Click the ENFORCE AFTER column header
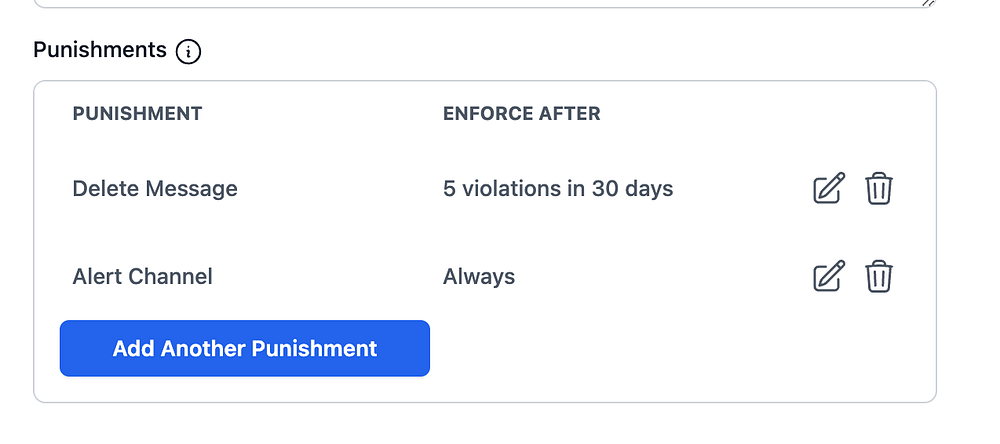1000x444 pixels. coord(521,114)
